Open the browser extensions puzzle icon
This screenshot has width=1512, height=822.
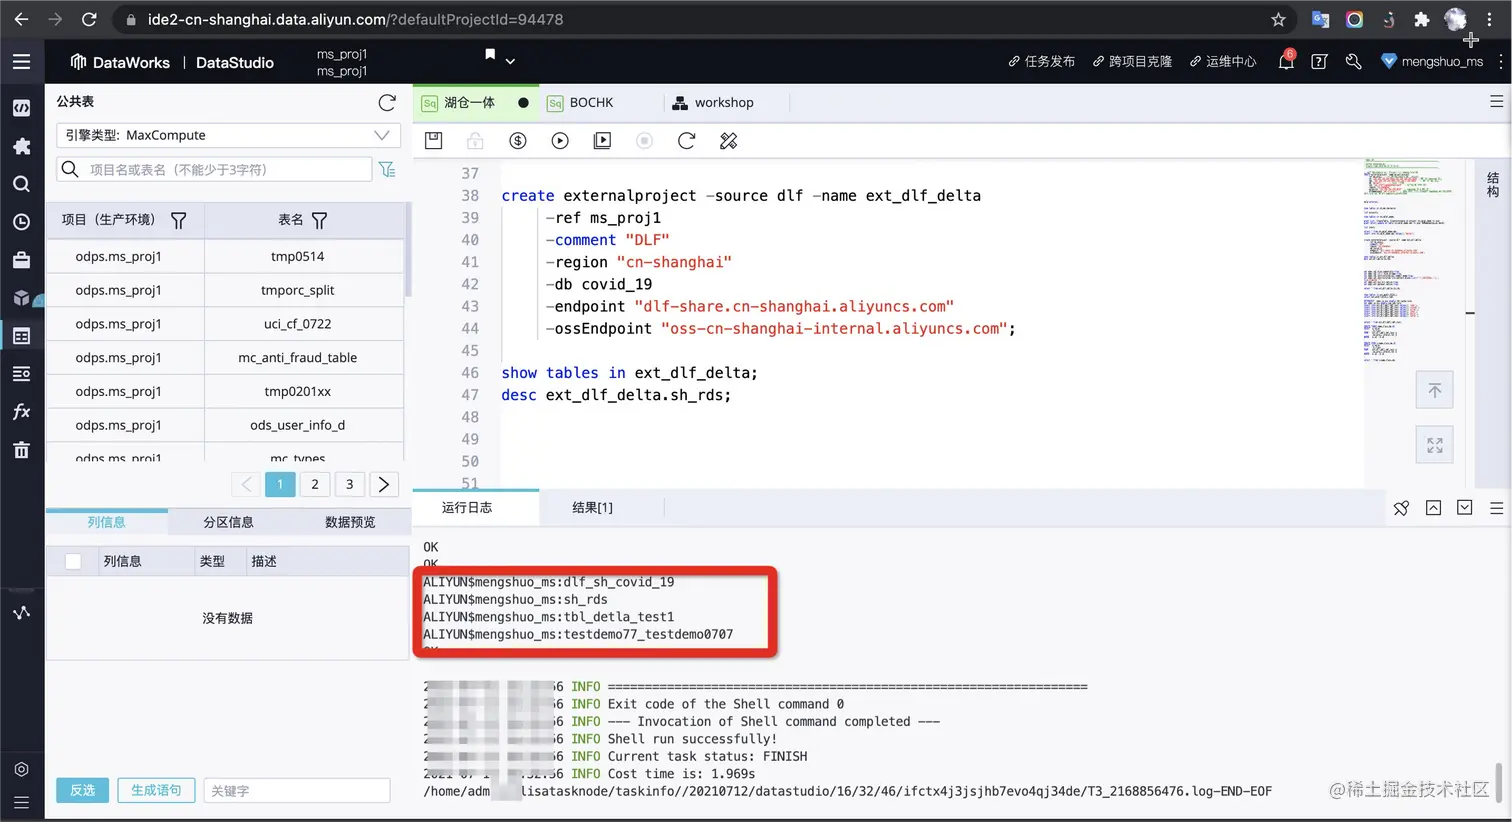coord(1421,19)
